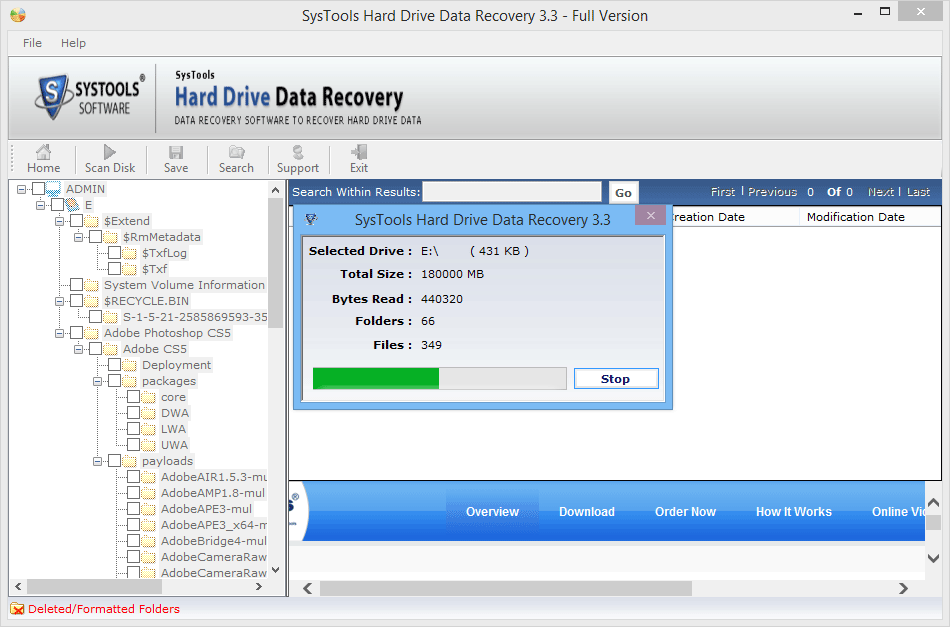Click the Deleted/Formatted Folders legend icon
The width and height of the screenshot is (950, 627).
point(17,609)
